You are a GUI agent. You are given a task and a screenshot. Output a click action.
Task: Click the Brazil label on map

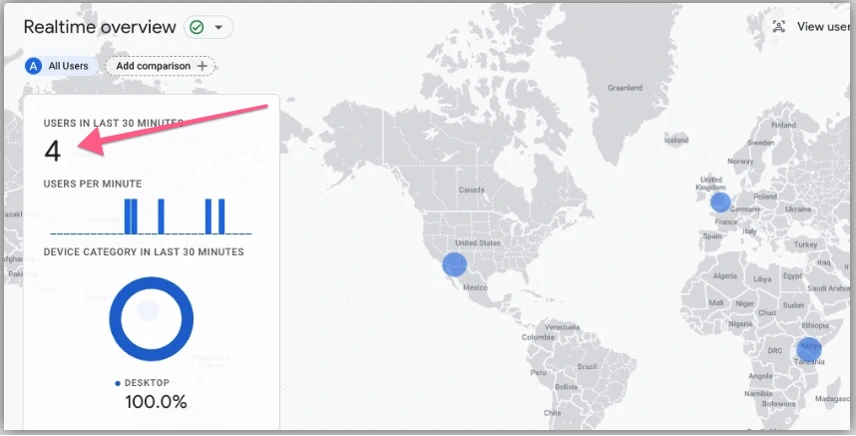[587, 367]
